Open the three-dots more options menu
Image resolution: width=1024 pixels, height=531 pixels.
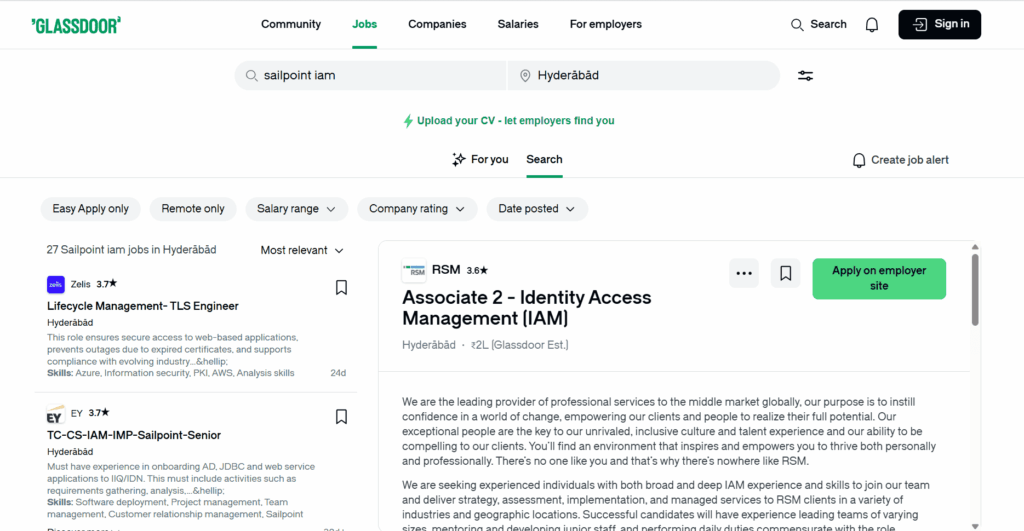744,273
